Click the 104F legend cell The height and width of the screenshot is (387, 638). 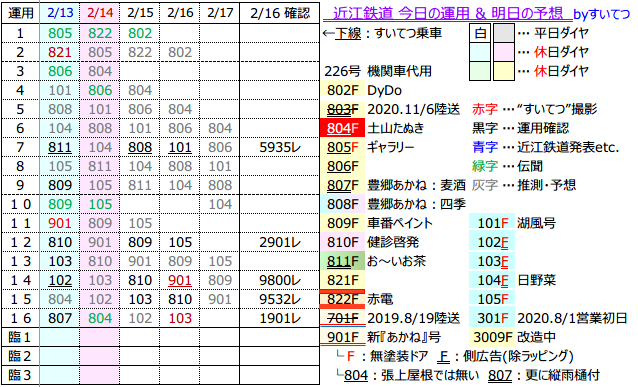(492, 280)
